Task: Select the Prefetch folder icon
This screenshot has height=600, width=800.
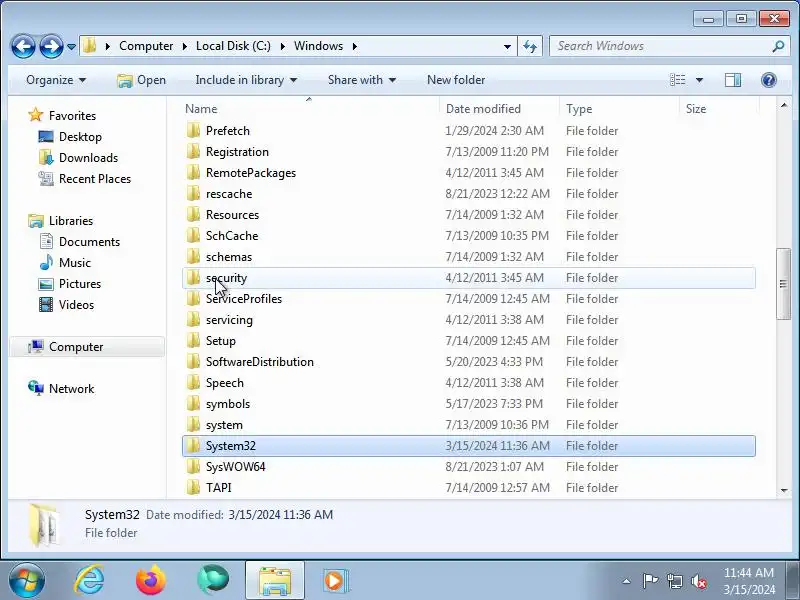Action: [x=193, y=131]
